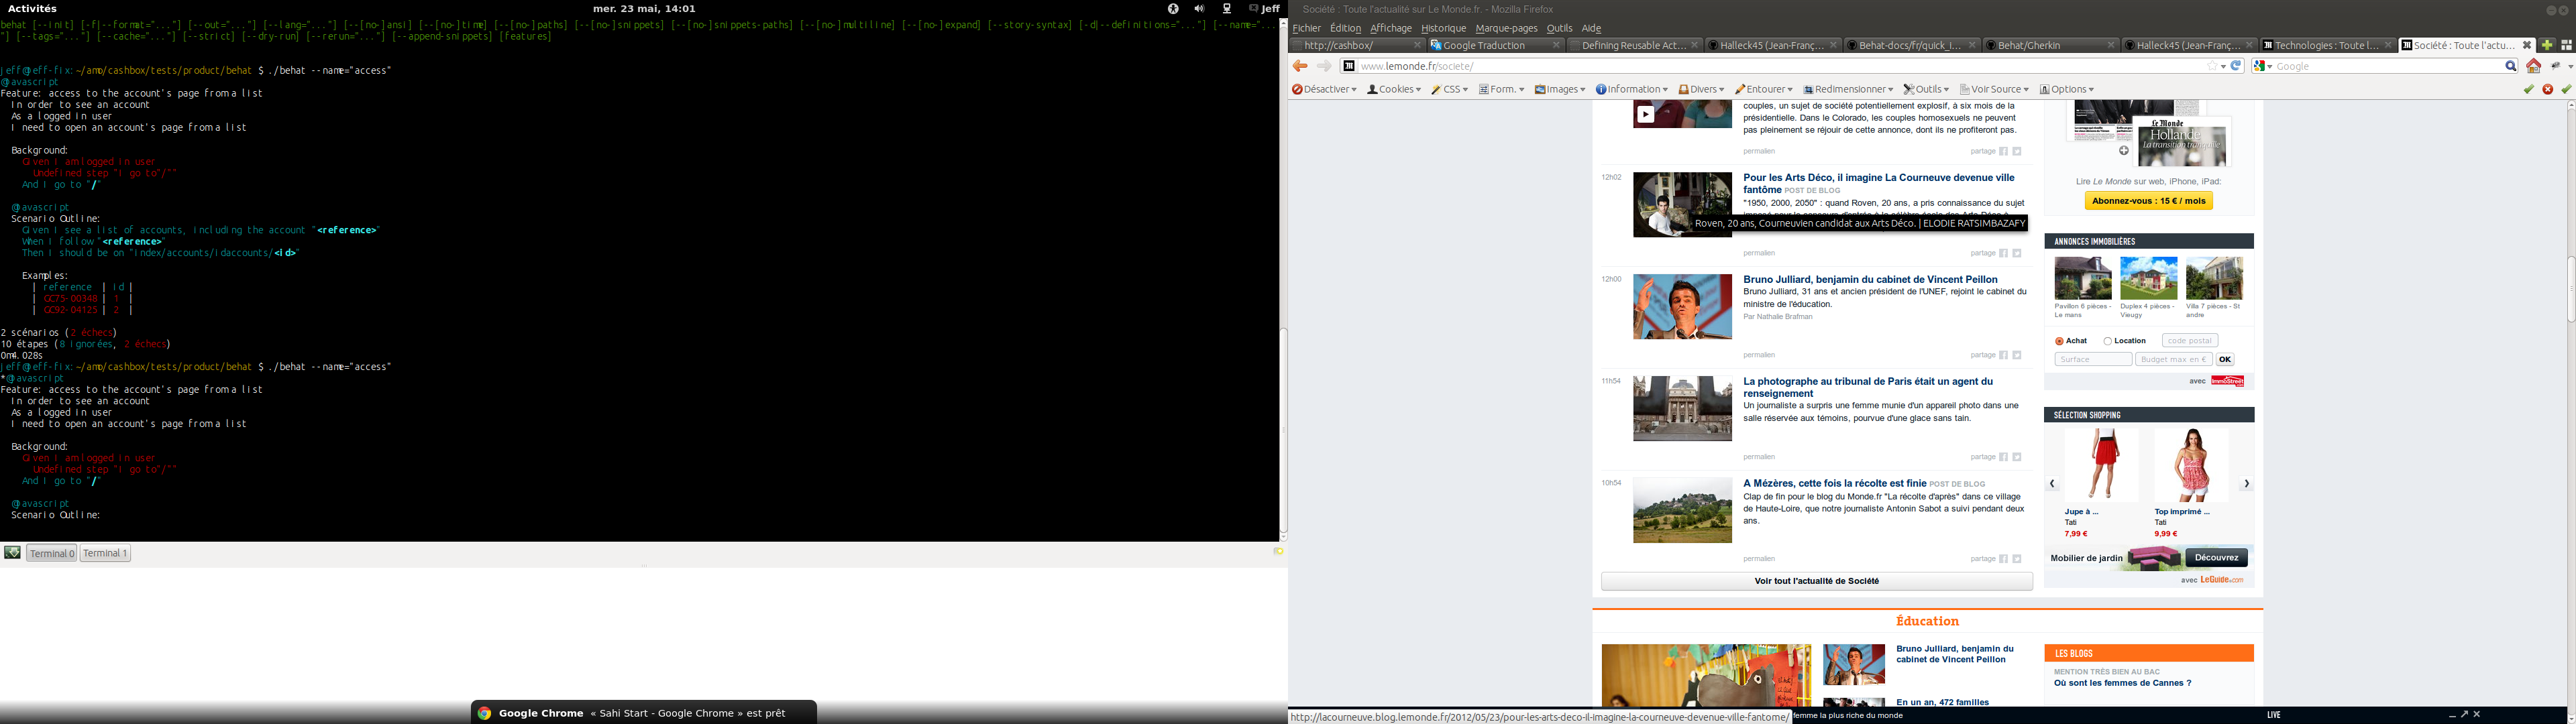Click the play icon on top thumbnail
Image resolution: width=2576 pixels, height=724 pixels.
(1645, 115)
